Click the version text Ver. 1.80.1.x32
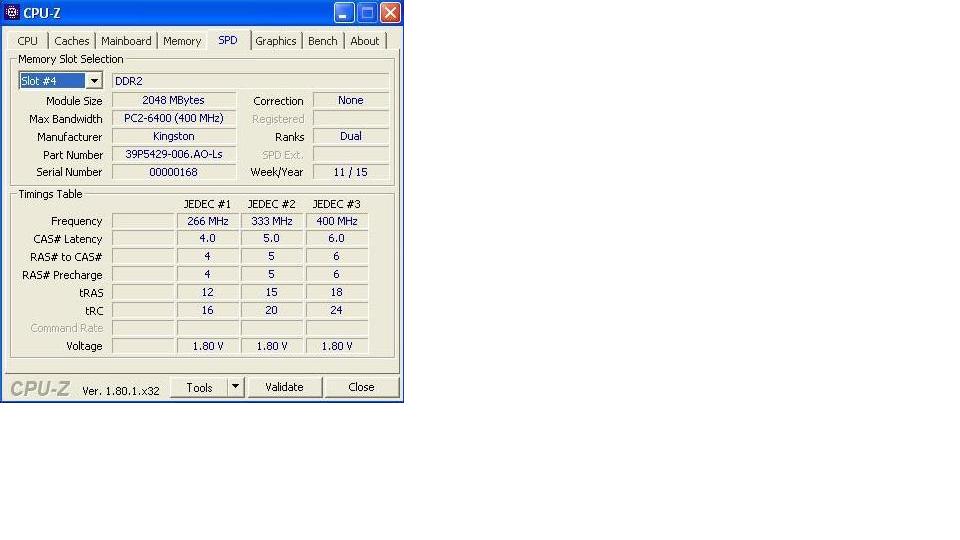This screenshot has height=540, width=960. [x=121, y=391]
